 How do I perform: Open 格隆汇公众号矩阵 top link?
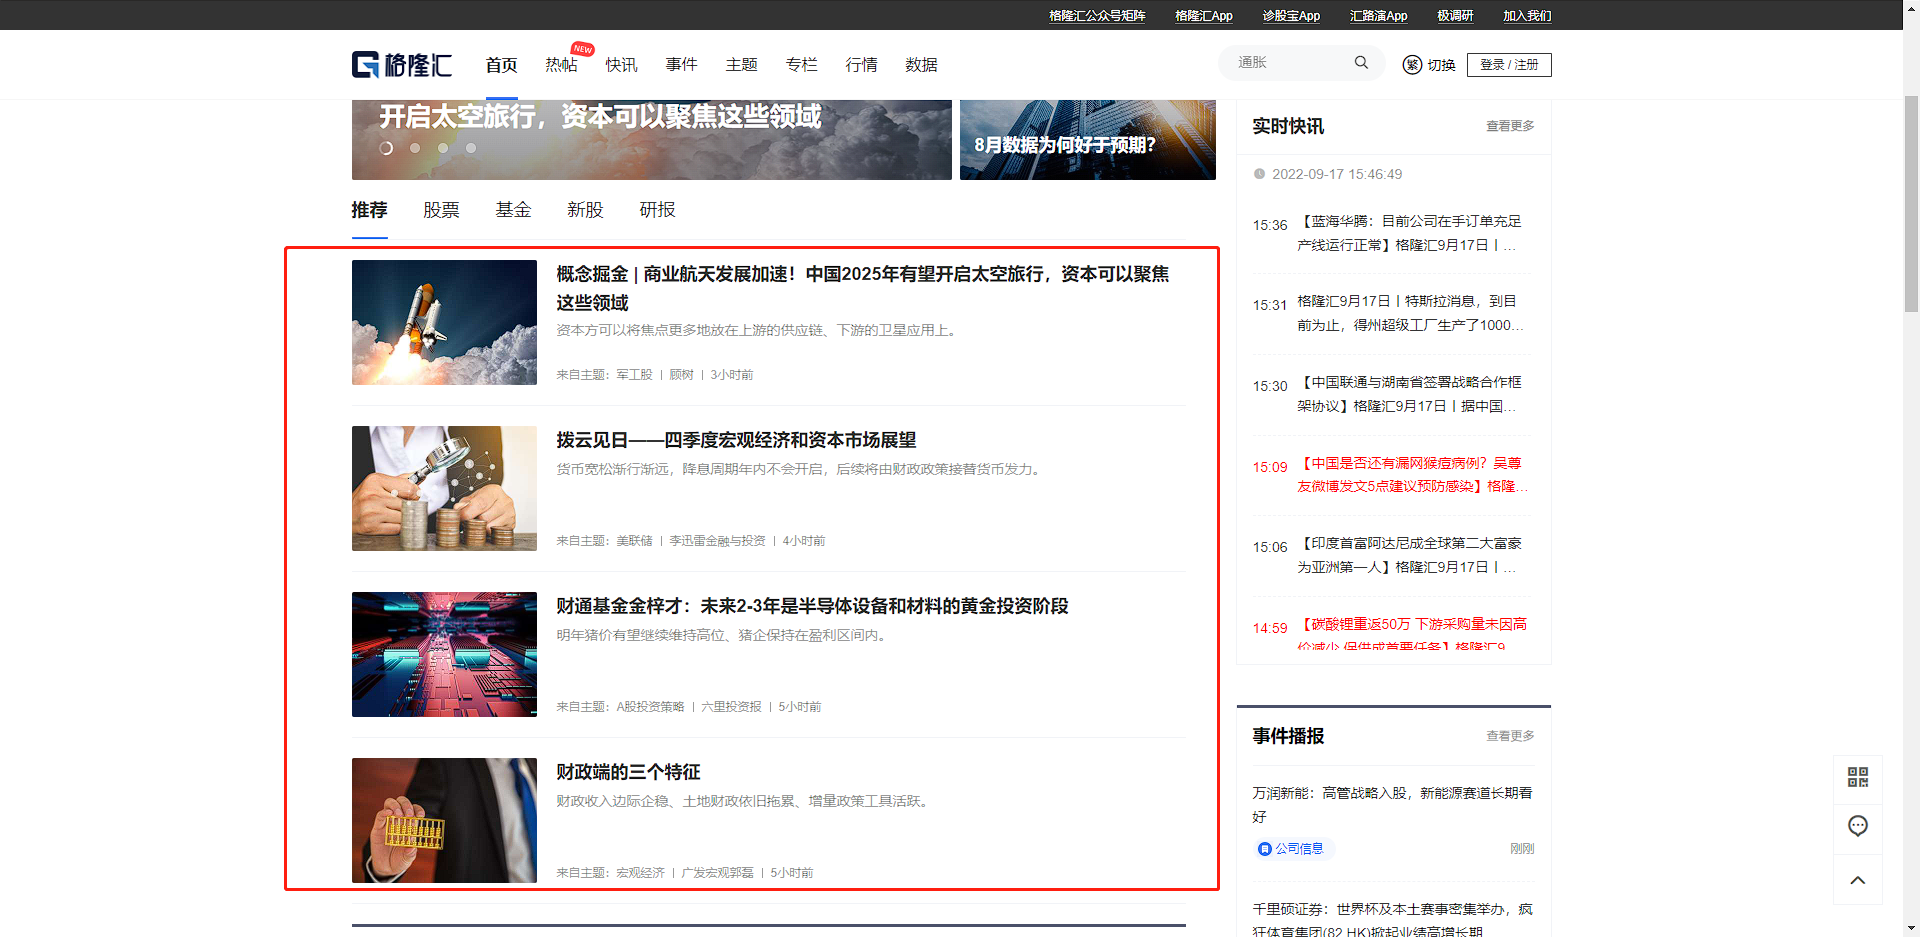coord(1097,16)
